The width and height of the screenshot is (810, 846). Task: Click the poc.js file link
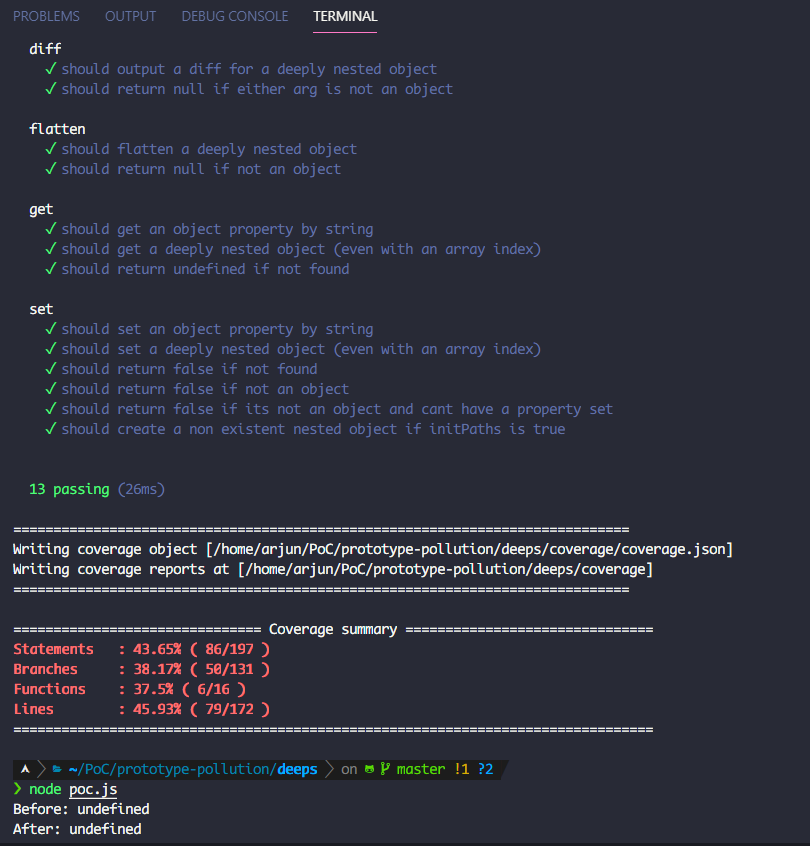pos(93,789)
